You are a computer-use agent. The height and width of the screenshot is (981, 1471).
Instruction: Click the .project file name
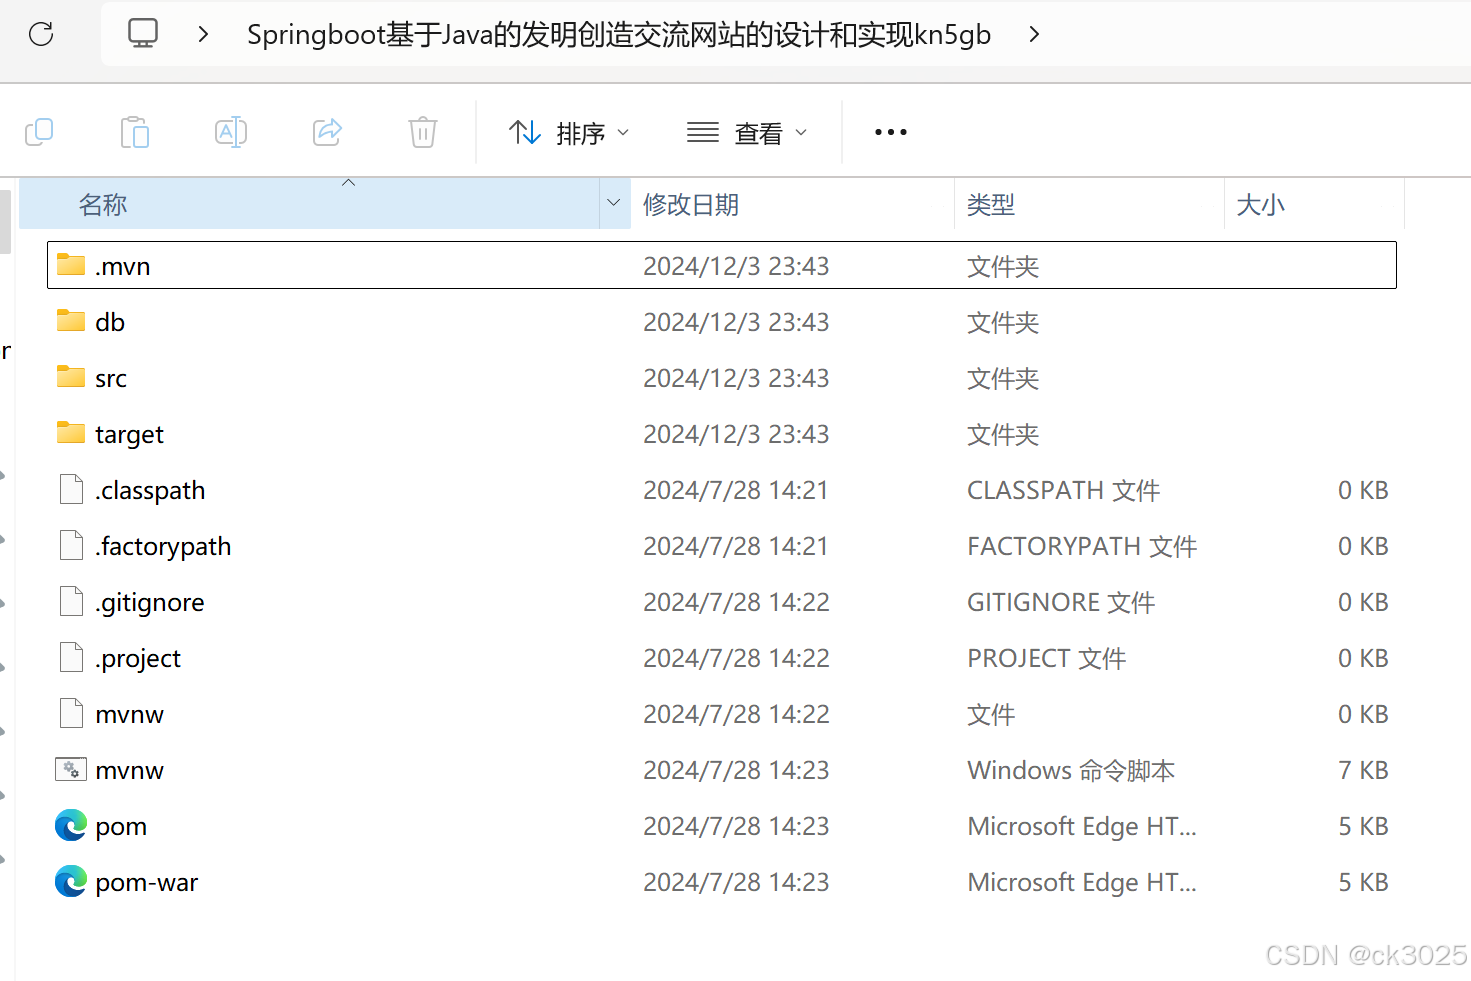pos(138,659)
